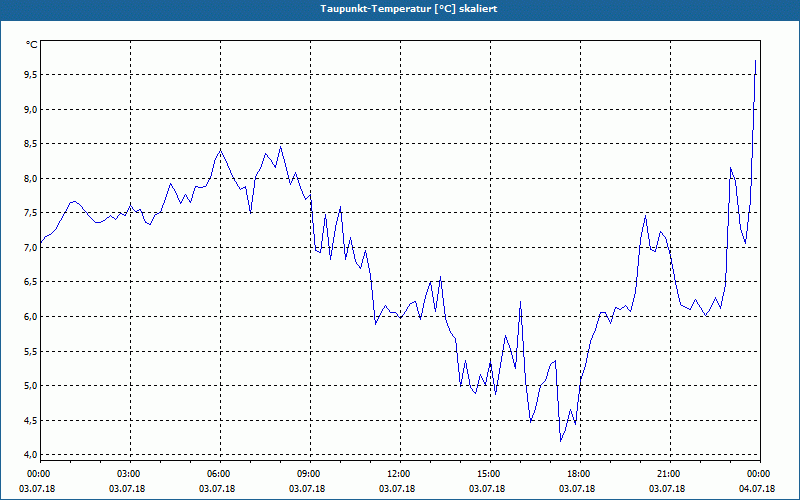
Task: Click the 8,0 y-axis value label
Action: [x=30, y=179]
